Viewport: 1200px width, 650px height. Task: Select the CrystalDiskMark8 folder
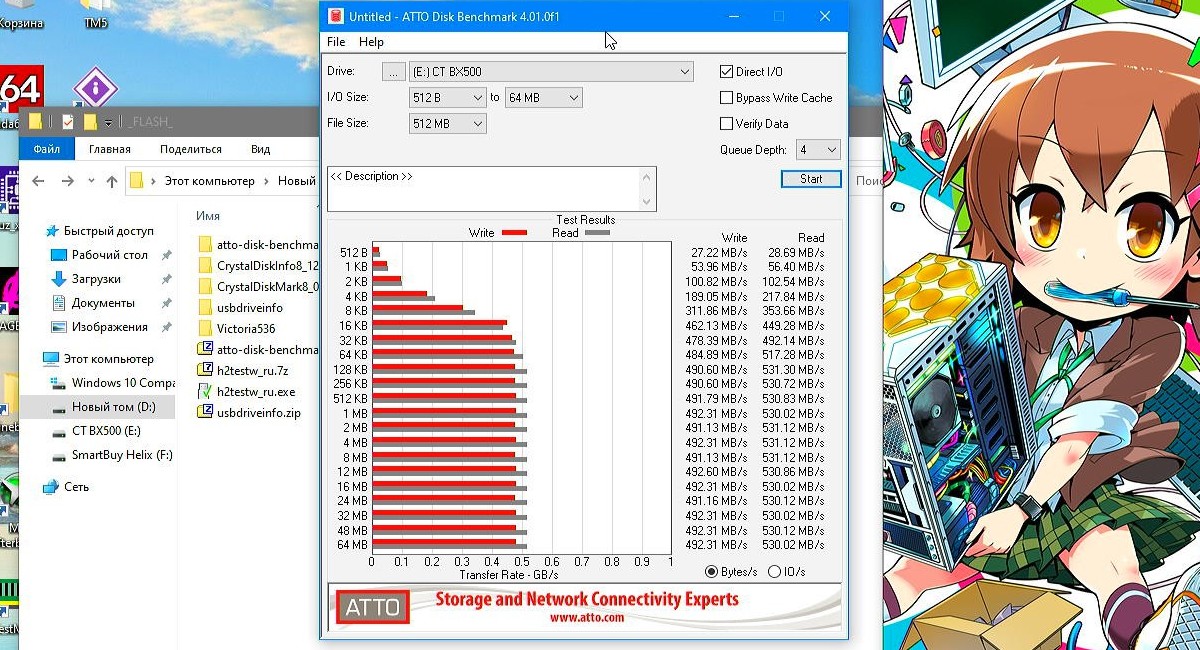click(258, 286)
